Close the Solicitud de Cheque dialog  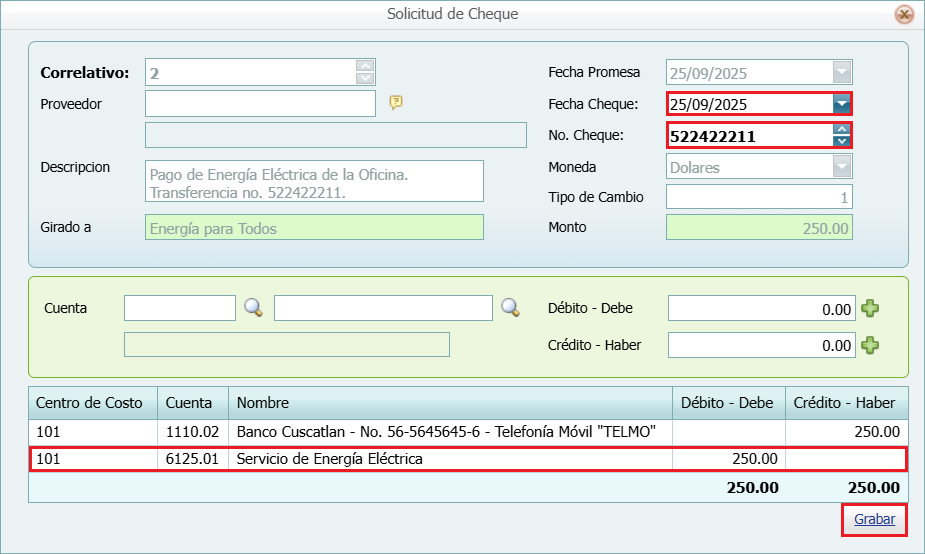[x=904, y=14]
